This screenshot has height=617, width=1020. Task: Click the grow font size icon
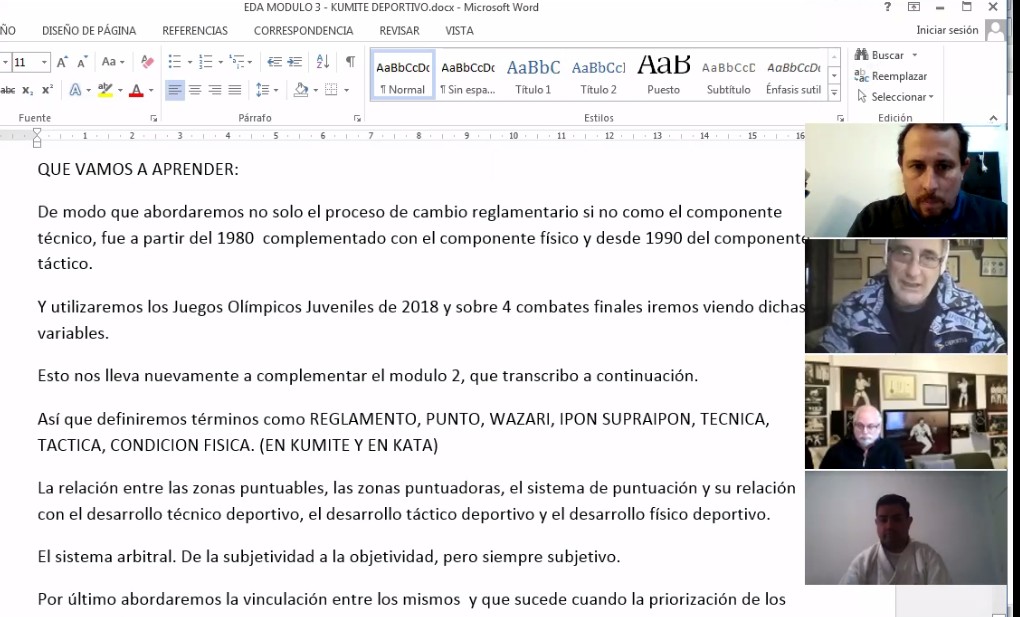tap(62, 62)
